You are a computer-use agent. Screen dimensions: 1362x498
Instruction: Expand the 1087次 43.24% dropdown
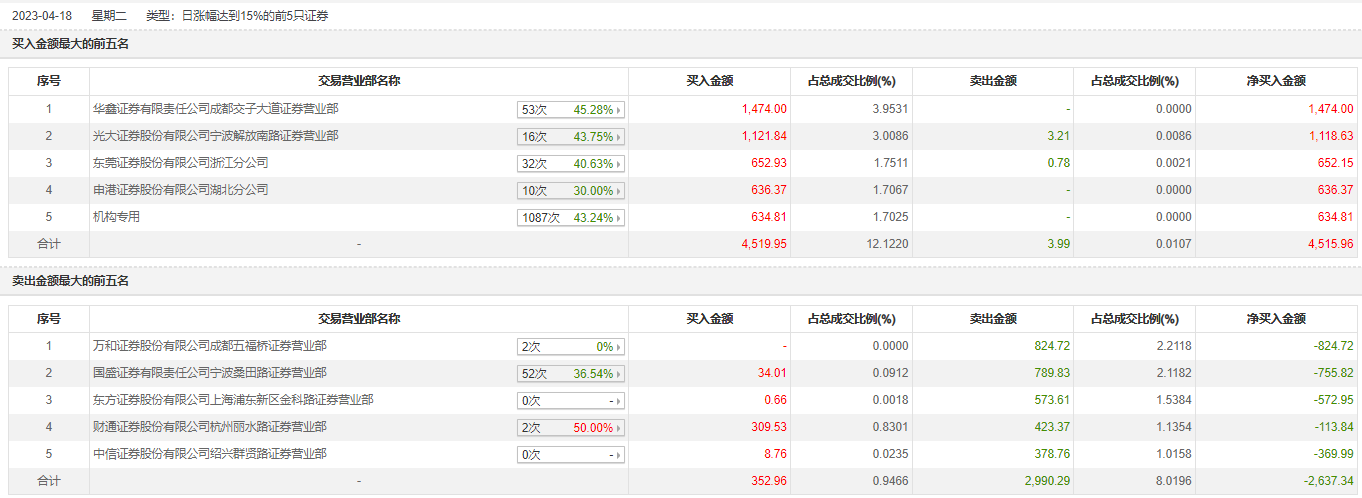point(571,218)
